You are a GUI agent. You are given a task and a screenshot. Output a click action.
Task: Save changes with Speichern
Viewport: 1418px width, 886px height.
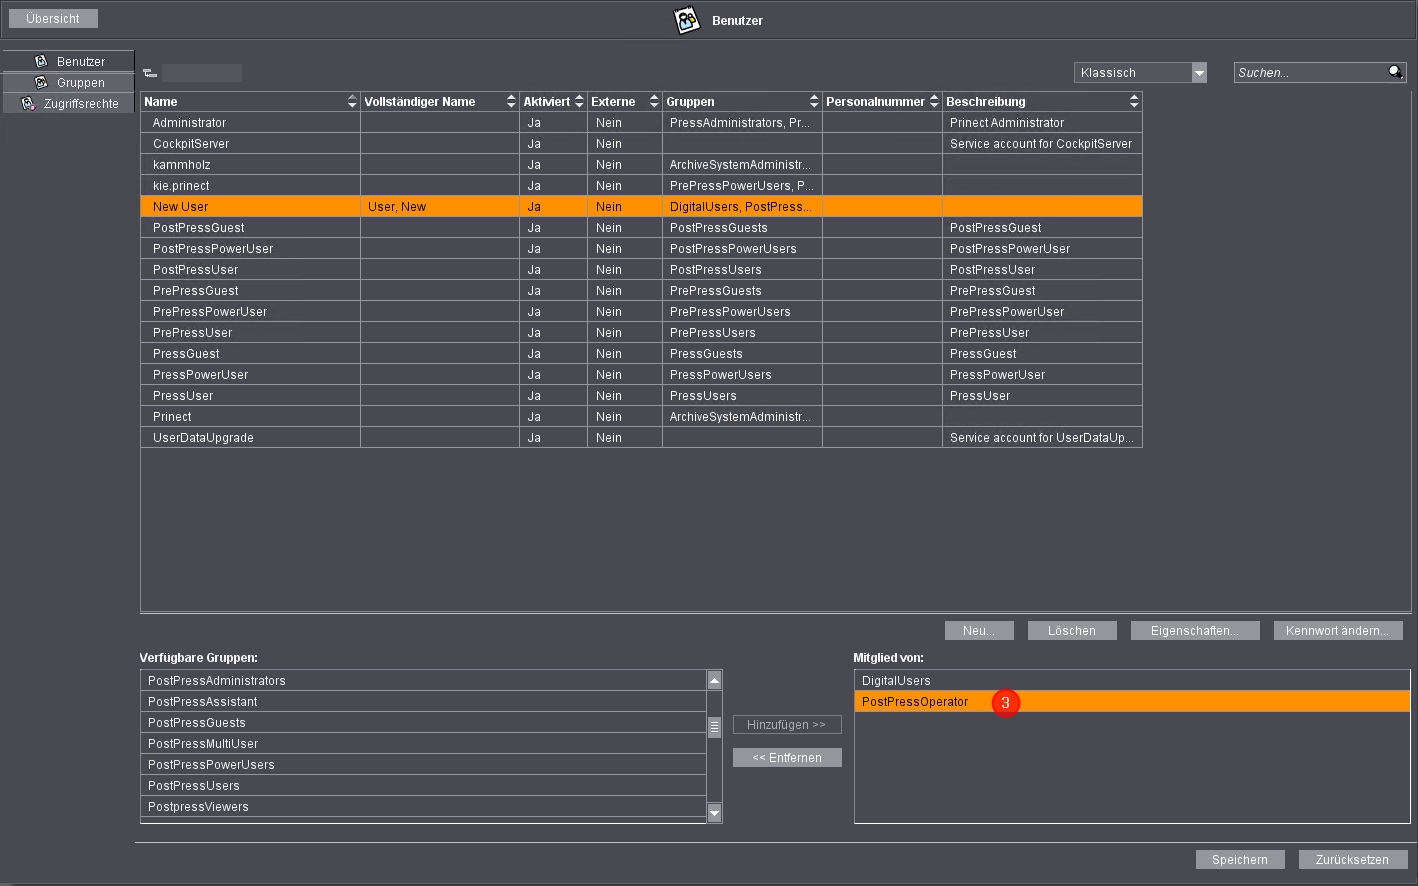(x=1240, y=859)
